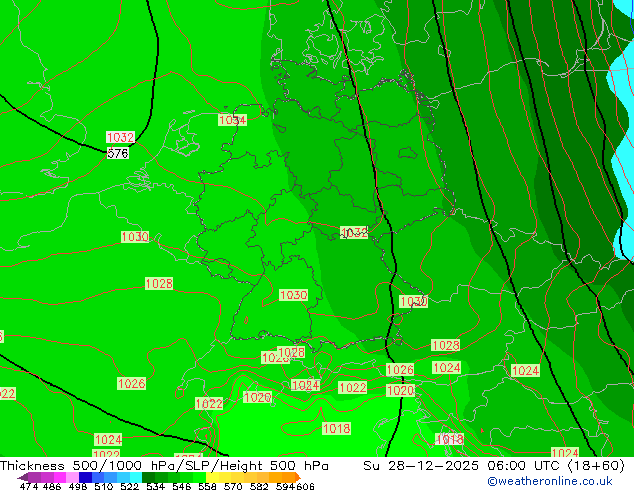Click the 474 legend value
This screenshot has height=490, width=634.
[x=29, y=486]
